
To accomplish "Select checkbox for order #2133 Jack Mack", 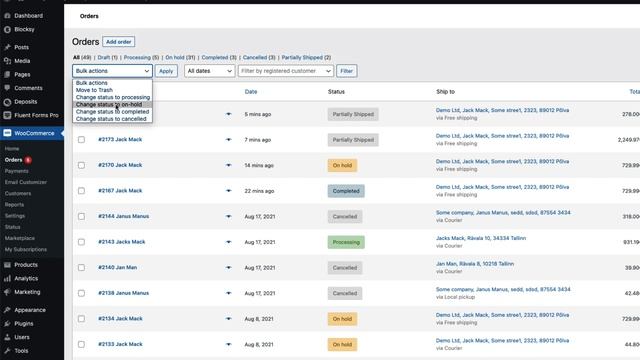I will tap(81, 344).
